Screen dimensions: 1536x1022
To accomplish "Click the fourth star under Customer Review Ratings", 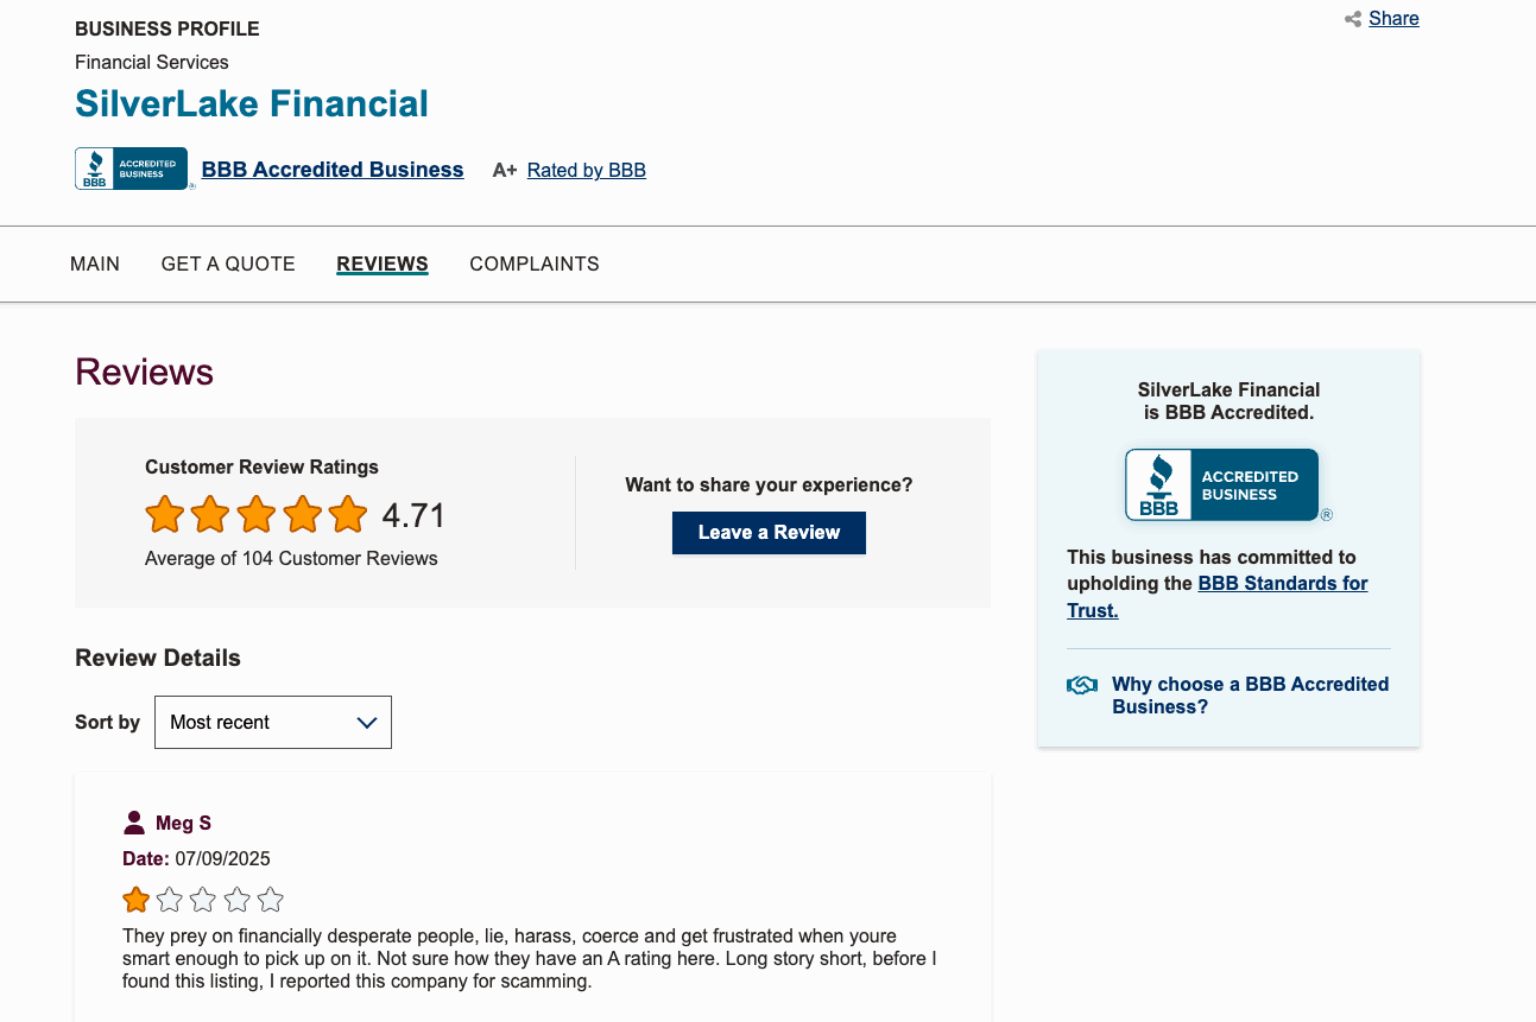I will pyautogui.click(x=302, y=514).
